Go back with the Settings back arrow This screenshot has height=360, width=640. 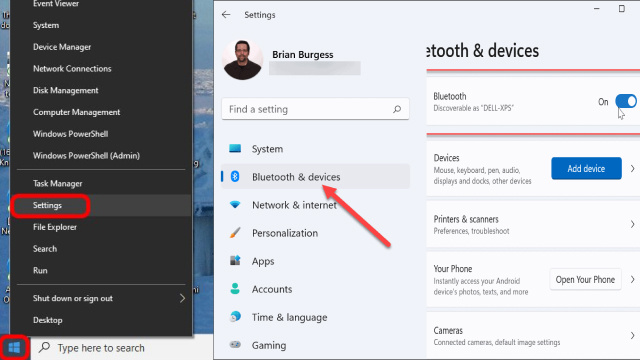point(226,15)
